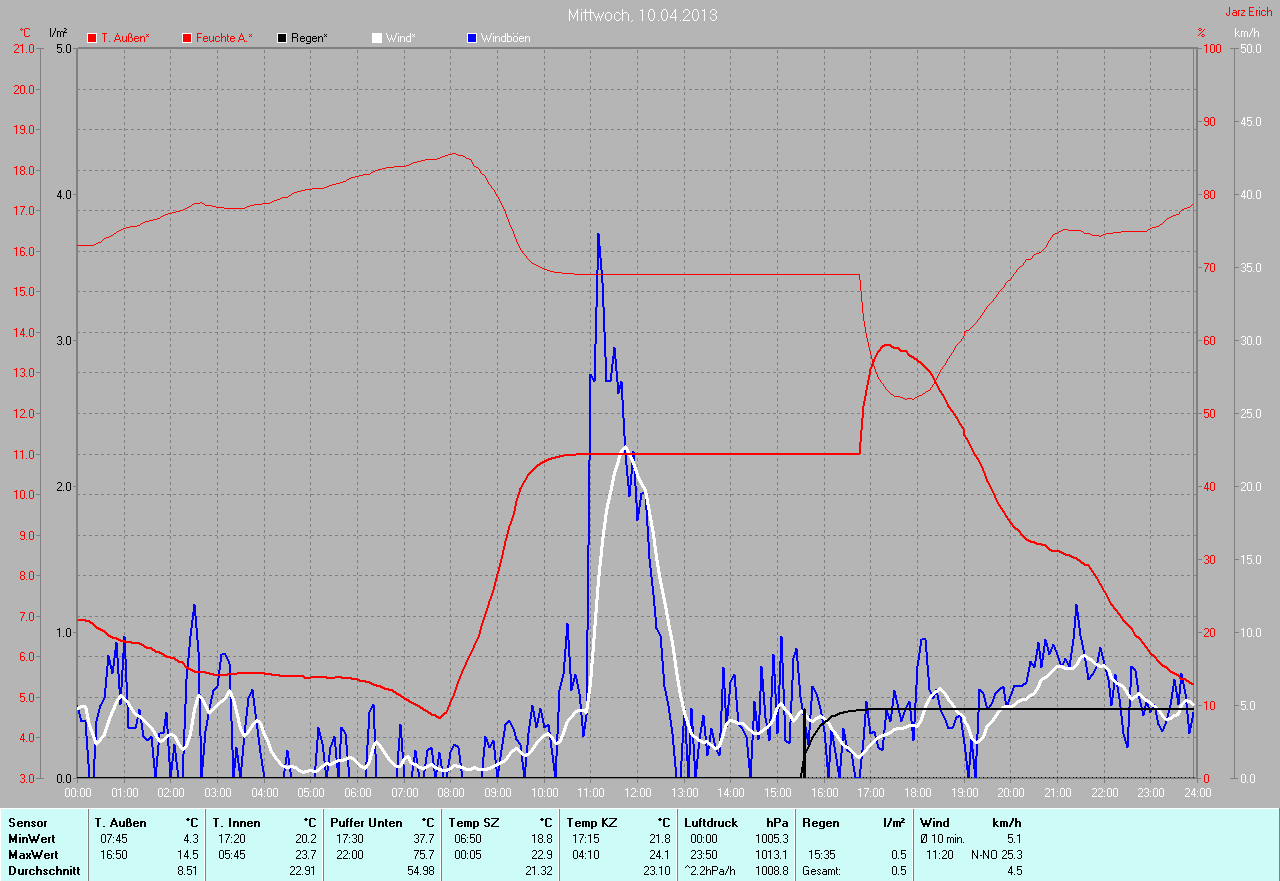Click the 'Gesamt:' rain total label
Image resolution: width=1280 pixels, height=881 pixels.
(x=821, y=871)
